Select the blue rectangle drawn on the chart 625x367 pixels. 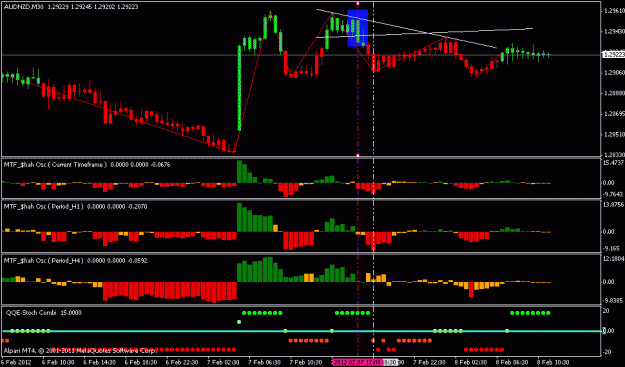point(358,28)
